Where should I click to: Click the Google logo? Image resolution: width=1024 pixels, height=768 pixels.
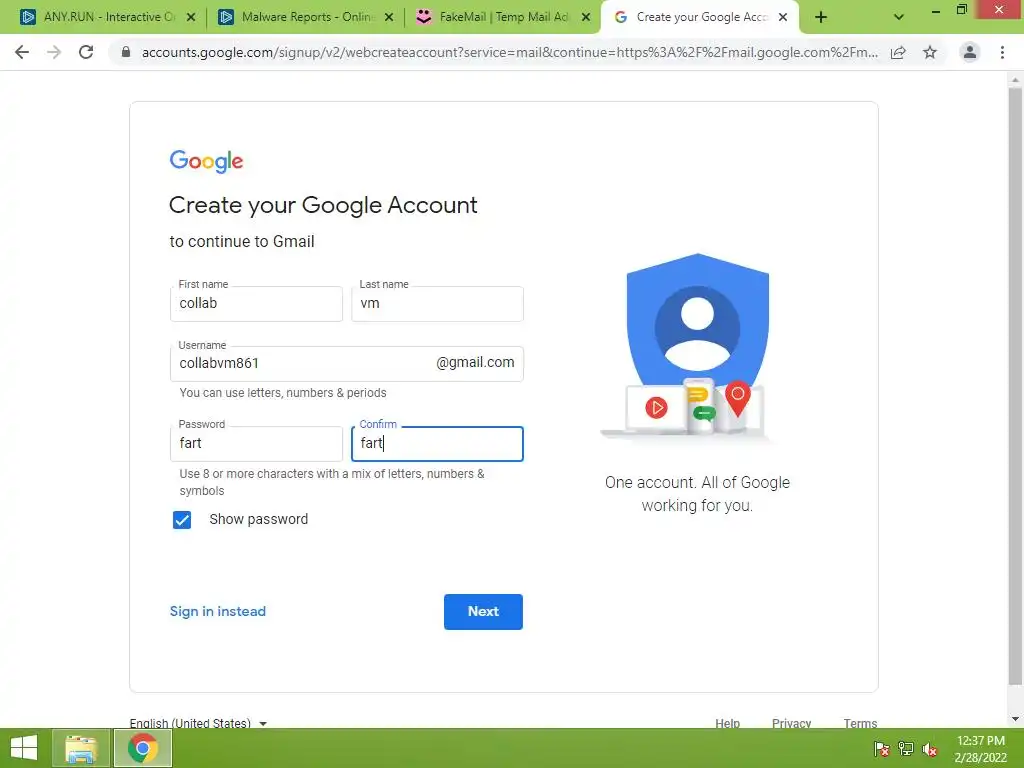point(206,161)
